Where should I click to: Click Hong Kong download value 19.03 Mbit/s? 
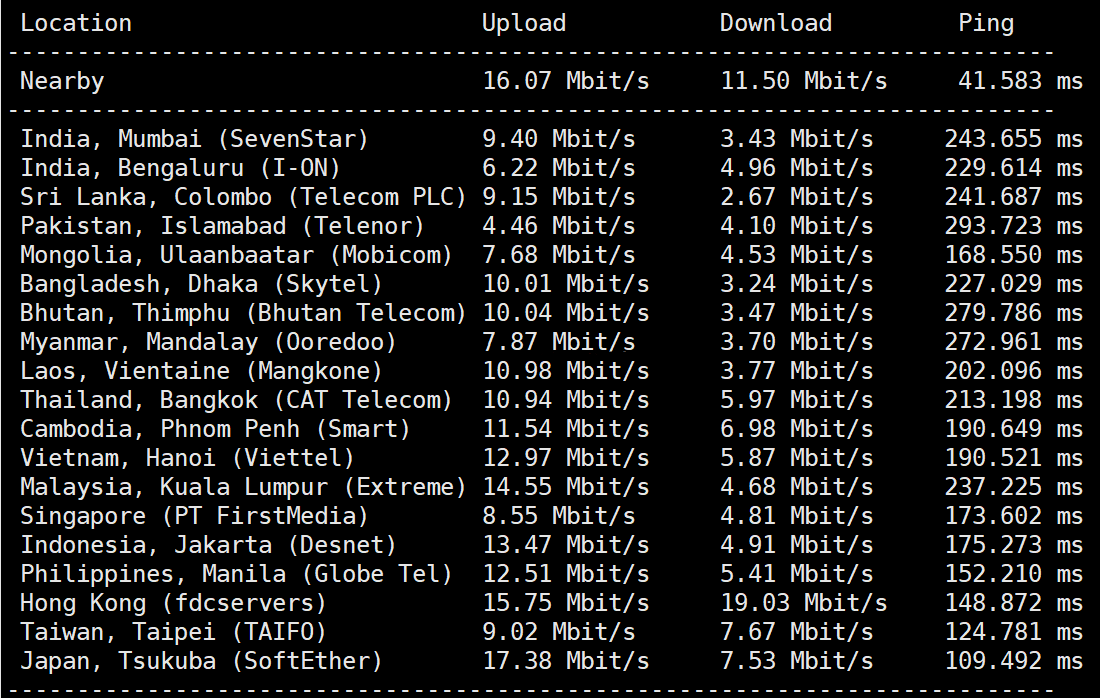point(803,603)
